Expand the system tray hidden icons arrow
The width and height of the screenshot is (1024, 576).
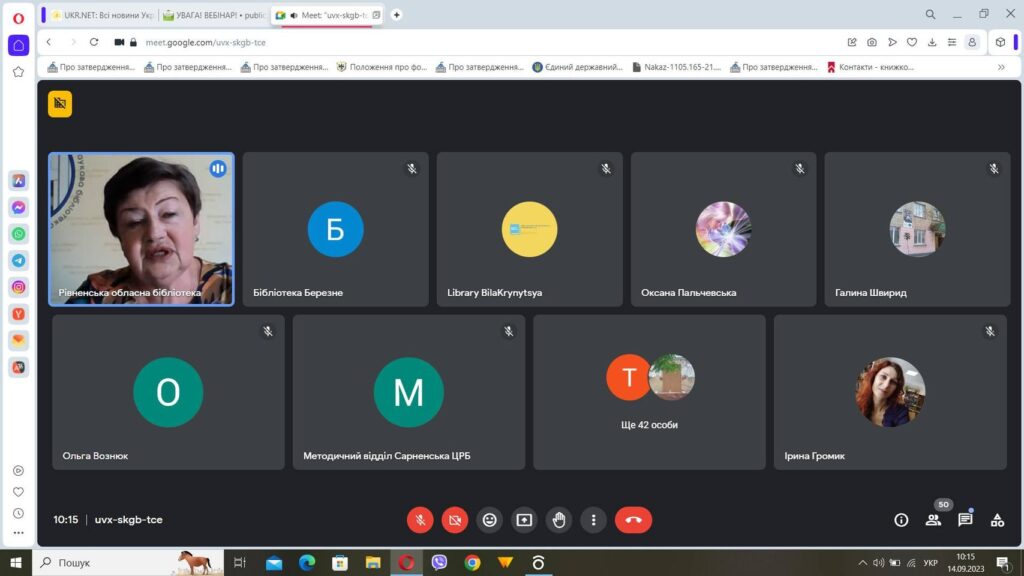point(863,563)
